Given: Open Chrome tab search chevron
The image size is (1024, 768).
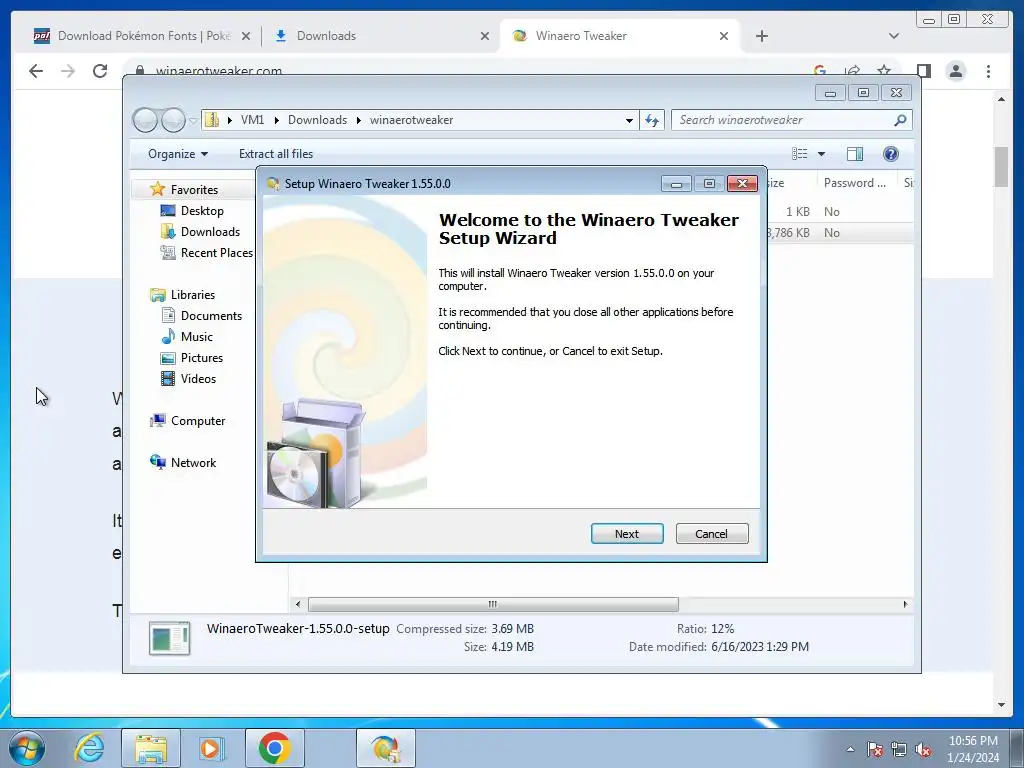Looking at the screenshot, I should (x=894, y=36).
